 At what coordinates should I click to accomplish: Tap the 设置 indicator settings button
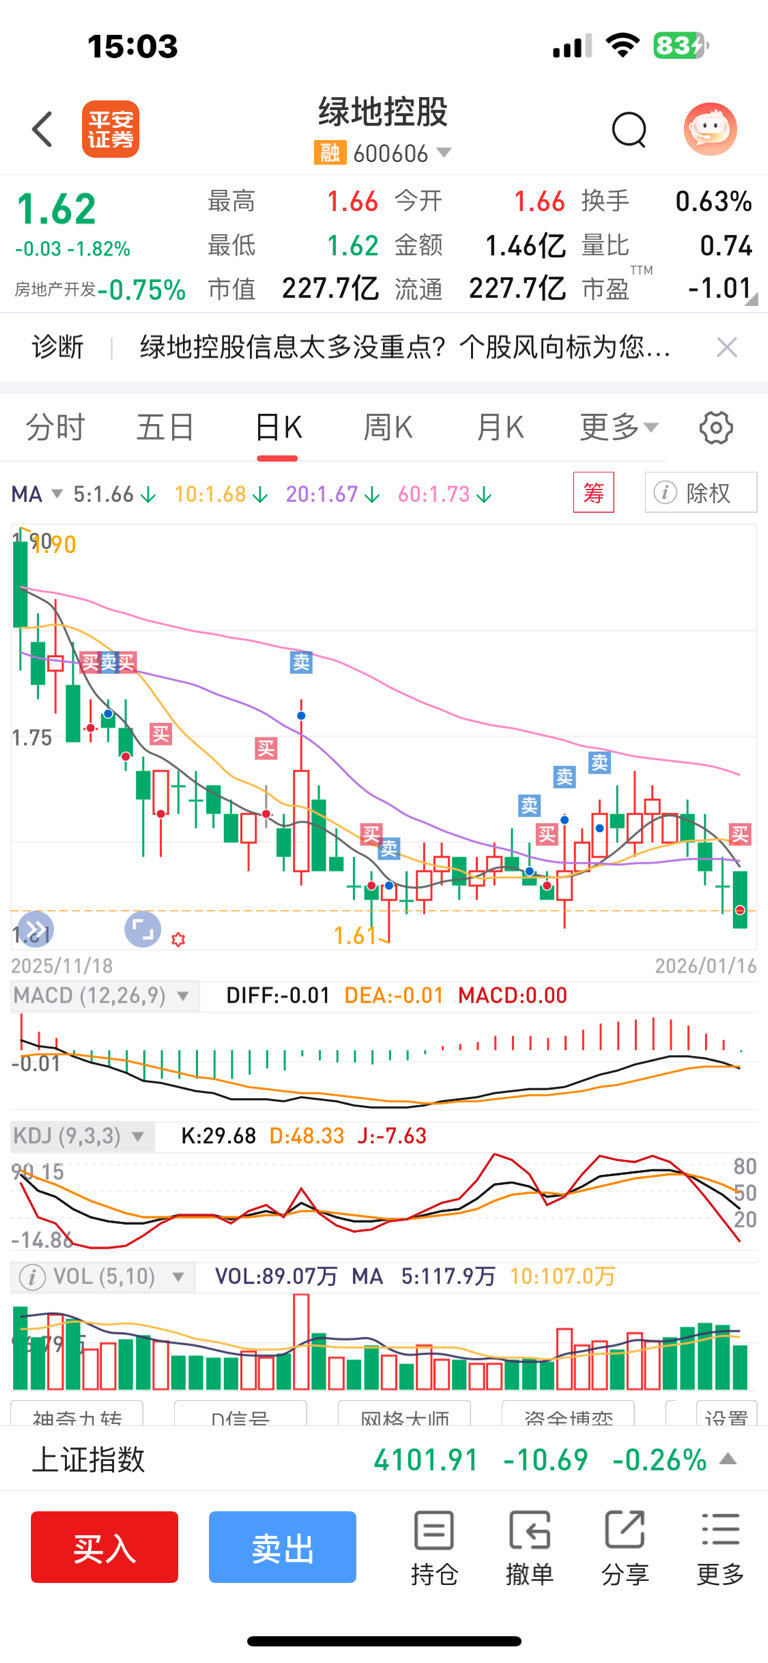(726, 1415)
